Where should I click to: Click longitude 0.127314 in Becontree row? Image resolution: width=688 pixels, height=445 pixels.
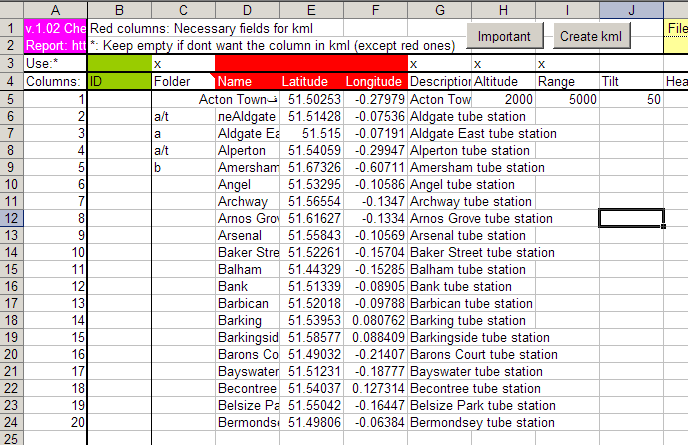coord(376,388)
